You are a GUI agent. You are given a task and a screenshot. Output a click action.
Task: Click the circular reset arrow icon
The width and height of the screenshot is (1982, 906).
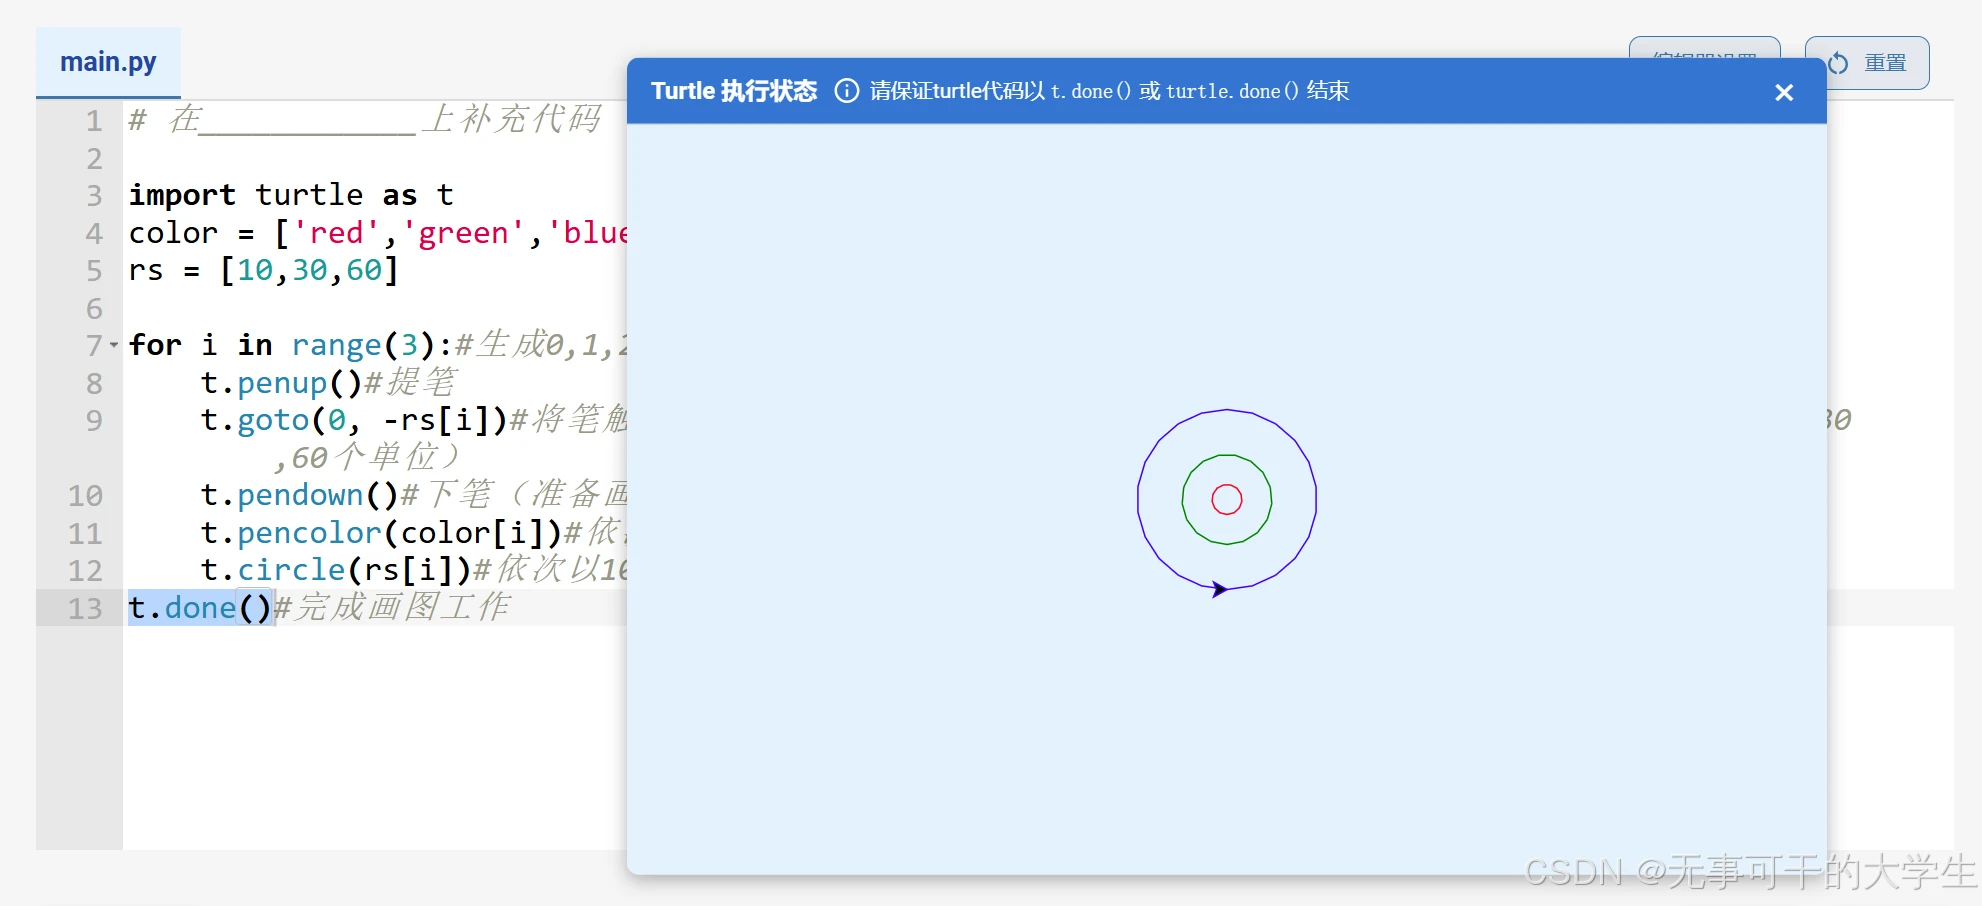coord(1837,62)
